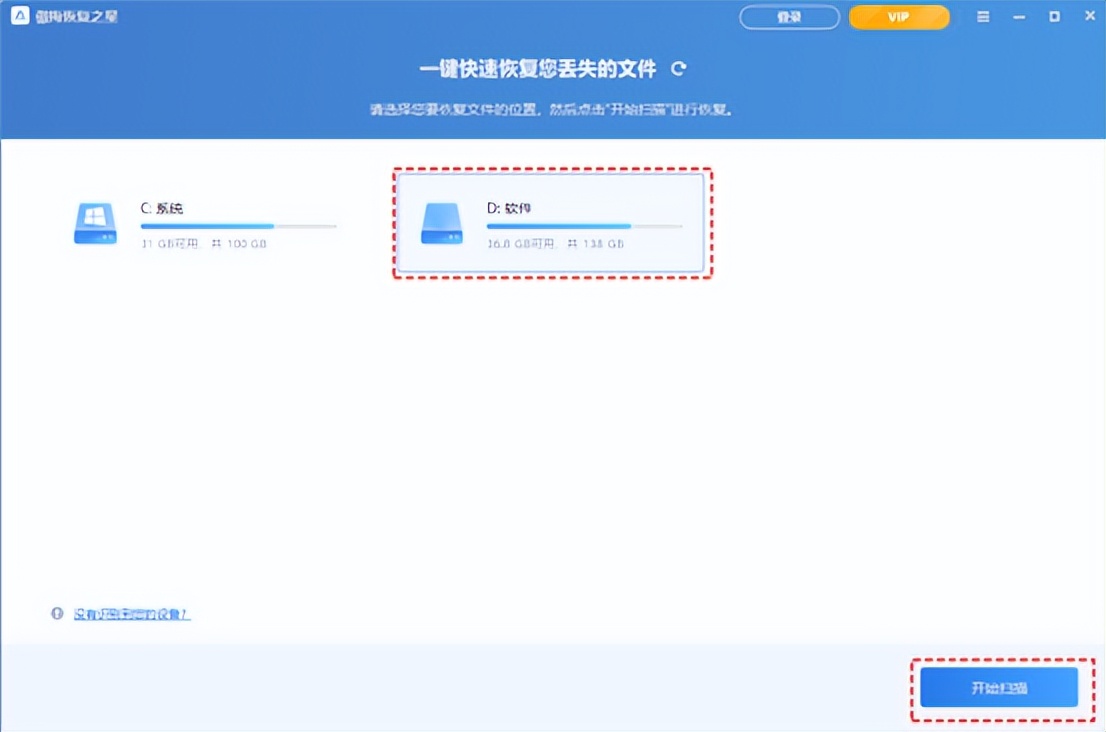Select the D: 软件 partition card
Screen dimensions: 1106x732
pos(553,224)
